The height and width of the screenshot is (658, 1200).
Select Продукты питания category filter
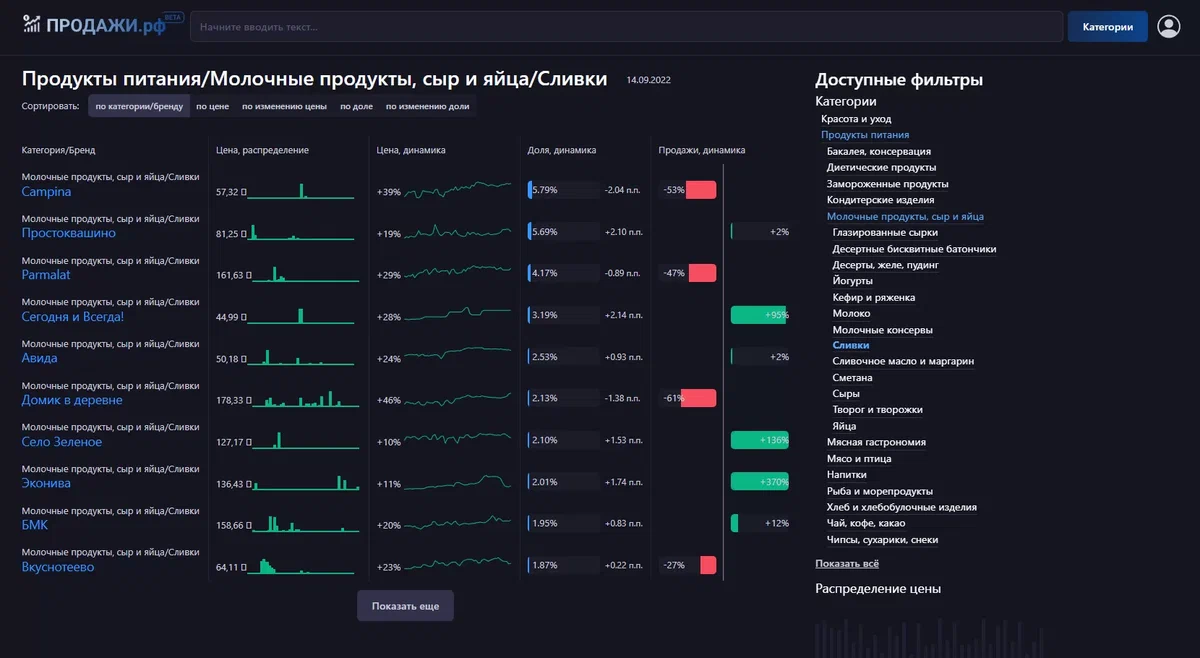[865, 135]
